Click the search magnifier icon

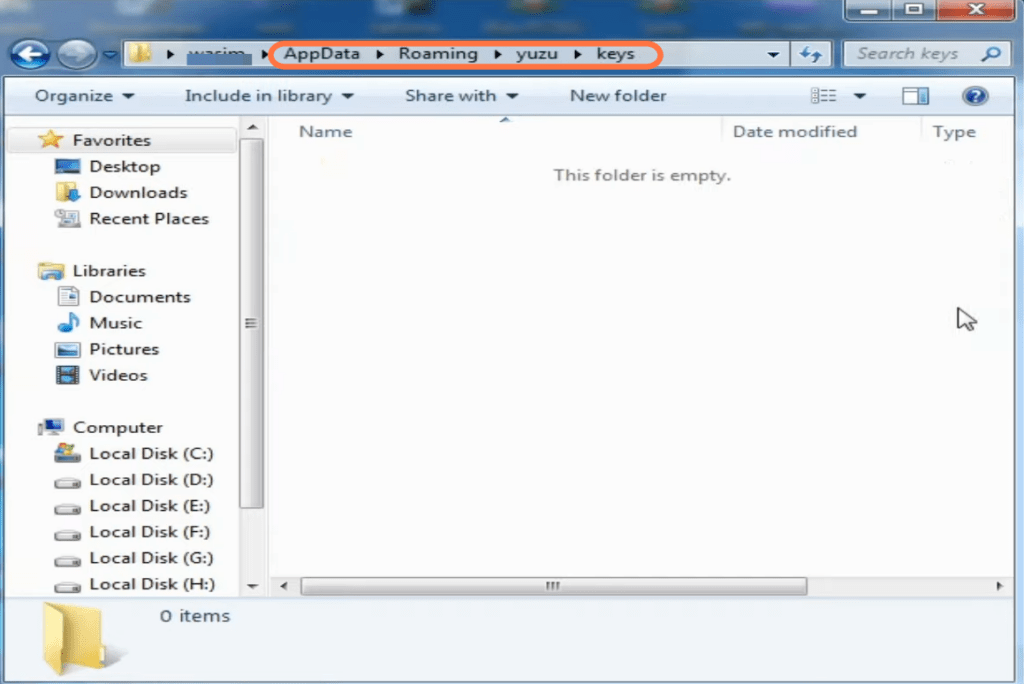(991, 54)
